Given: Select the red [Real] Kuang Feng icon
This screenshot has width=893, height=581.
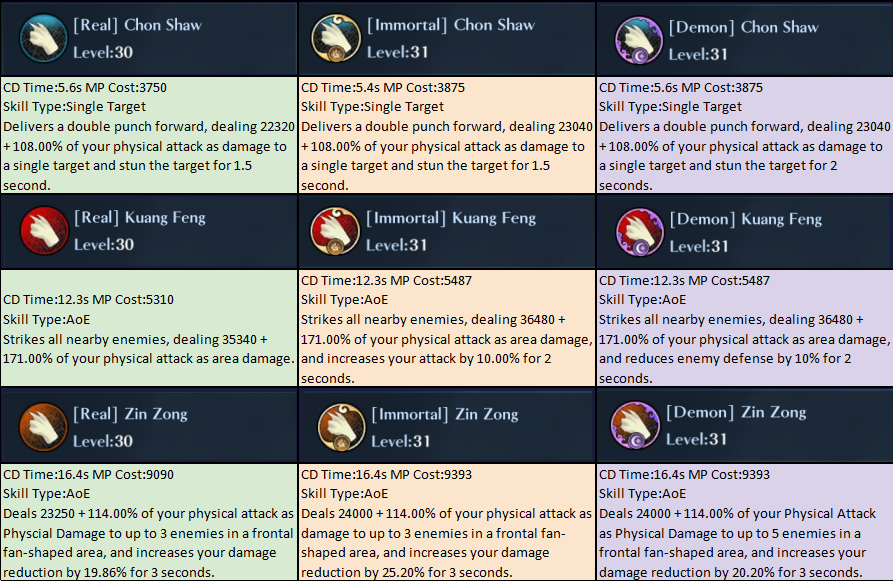Looking at the screenshot, I should tap(42, 232).
